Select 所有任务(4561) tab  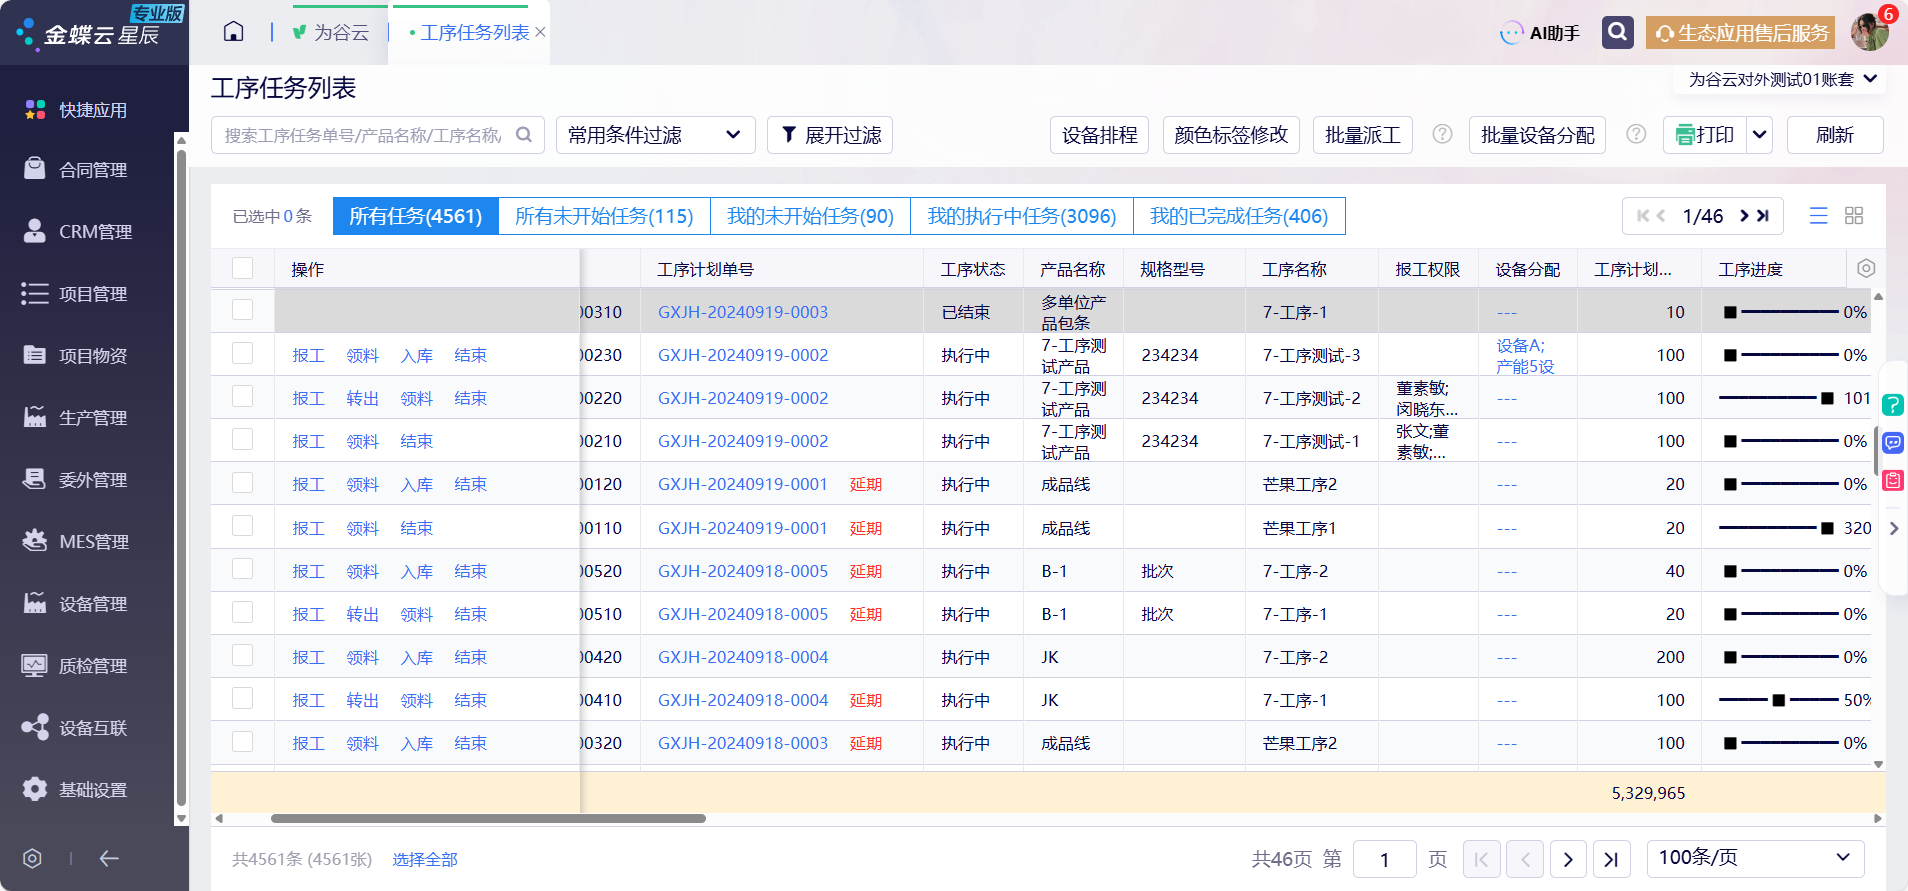pos(415,216)
